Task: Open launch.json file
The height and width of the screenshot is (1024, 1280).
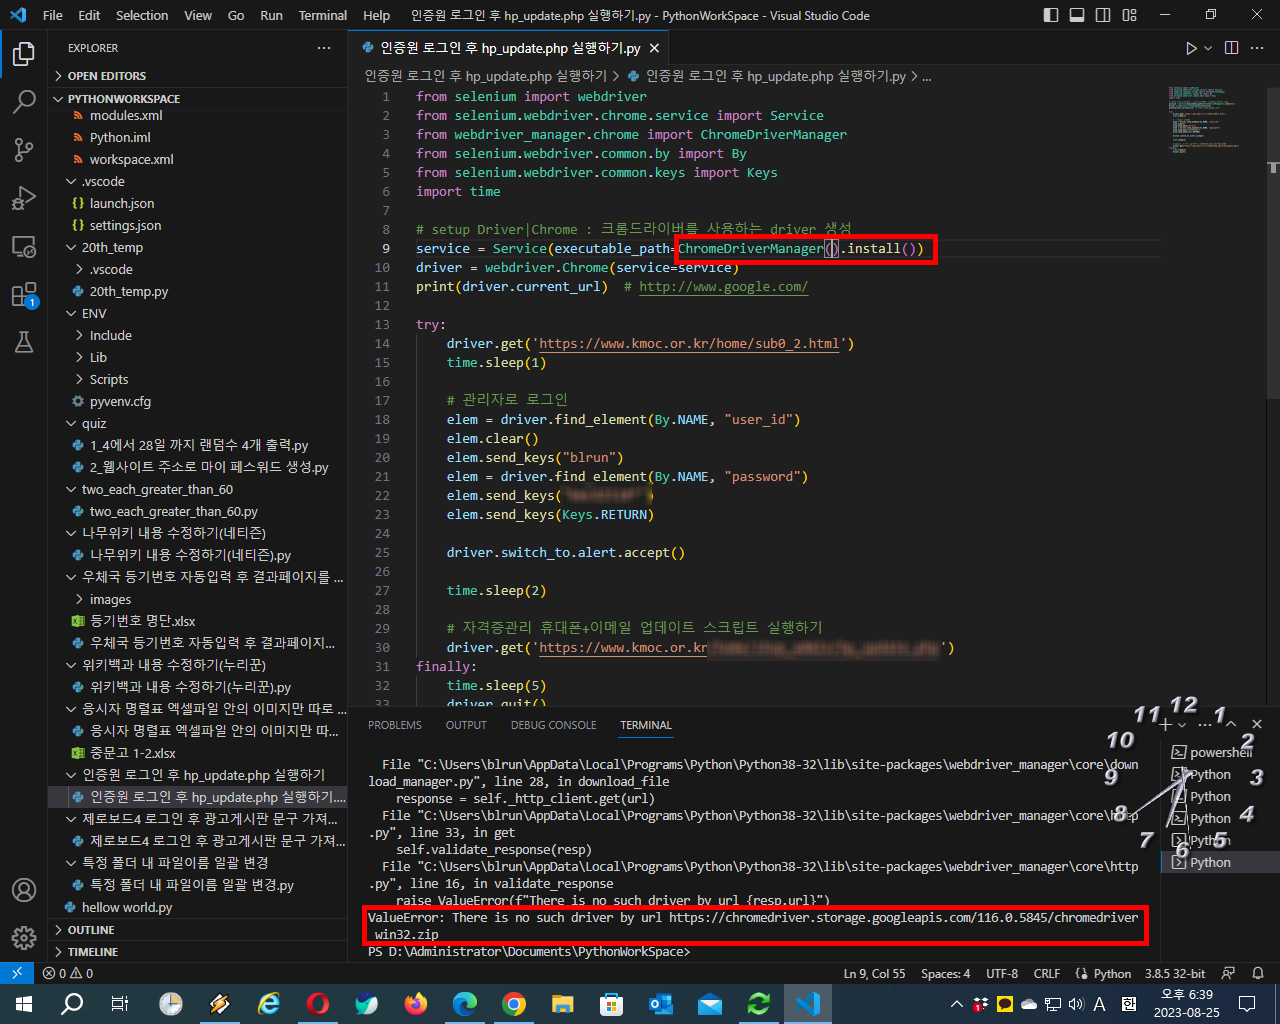Action: [121, 203]
